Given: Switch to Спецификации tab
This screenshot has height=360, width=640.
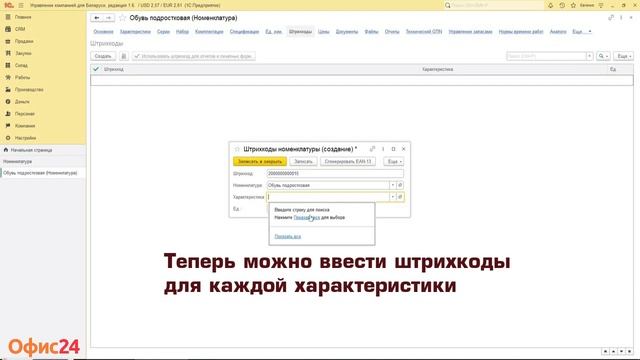Looking at the screenshot, I should click(x=244, y=31).
